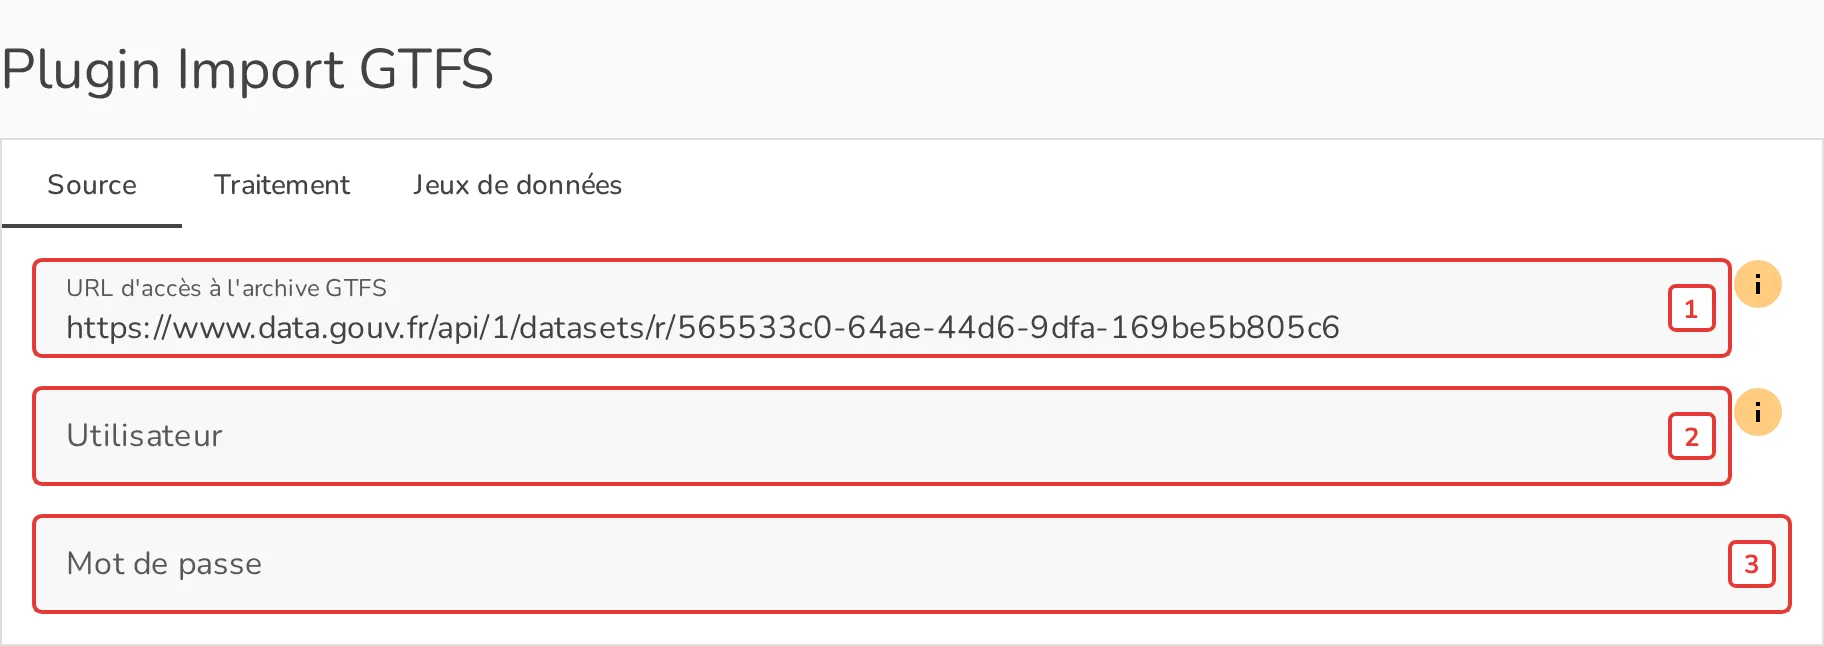Focus the URL d'accès à l'archive GTFS field
This screenshot has height=646, width=1824.
click(x=881, y=308)
